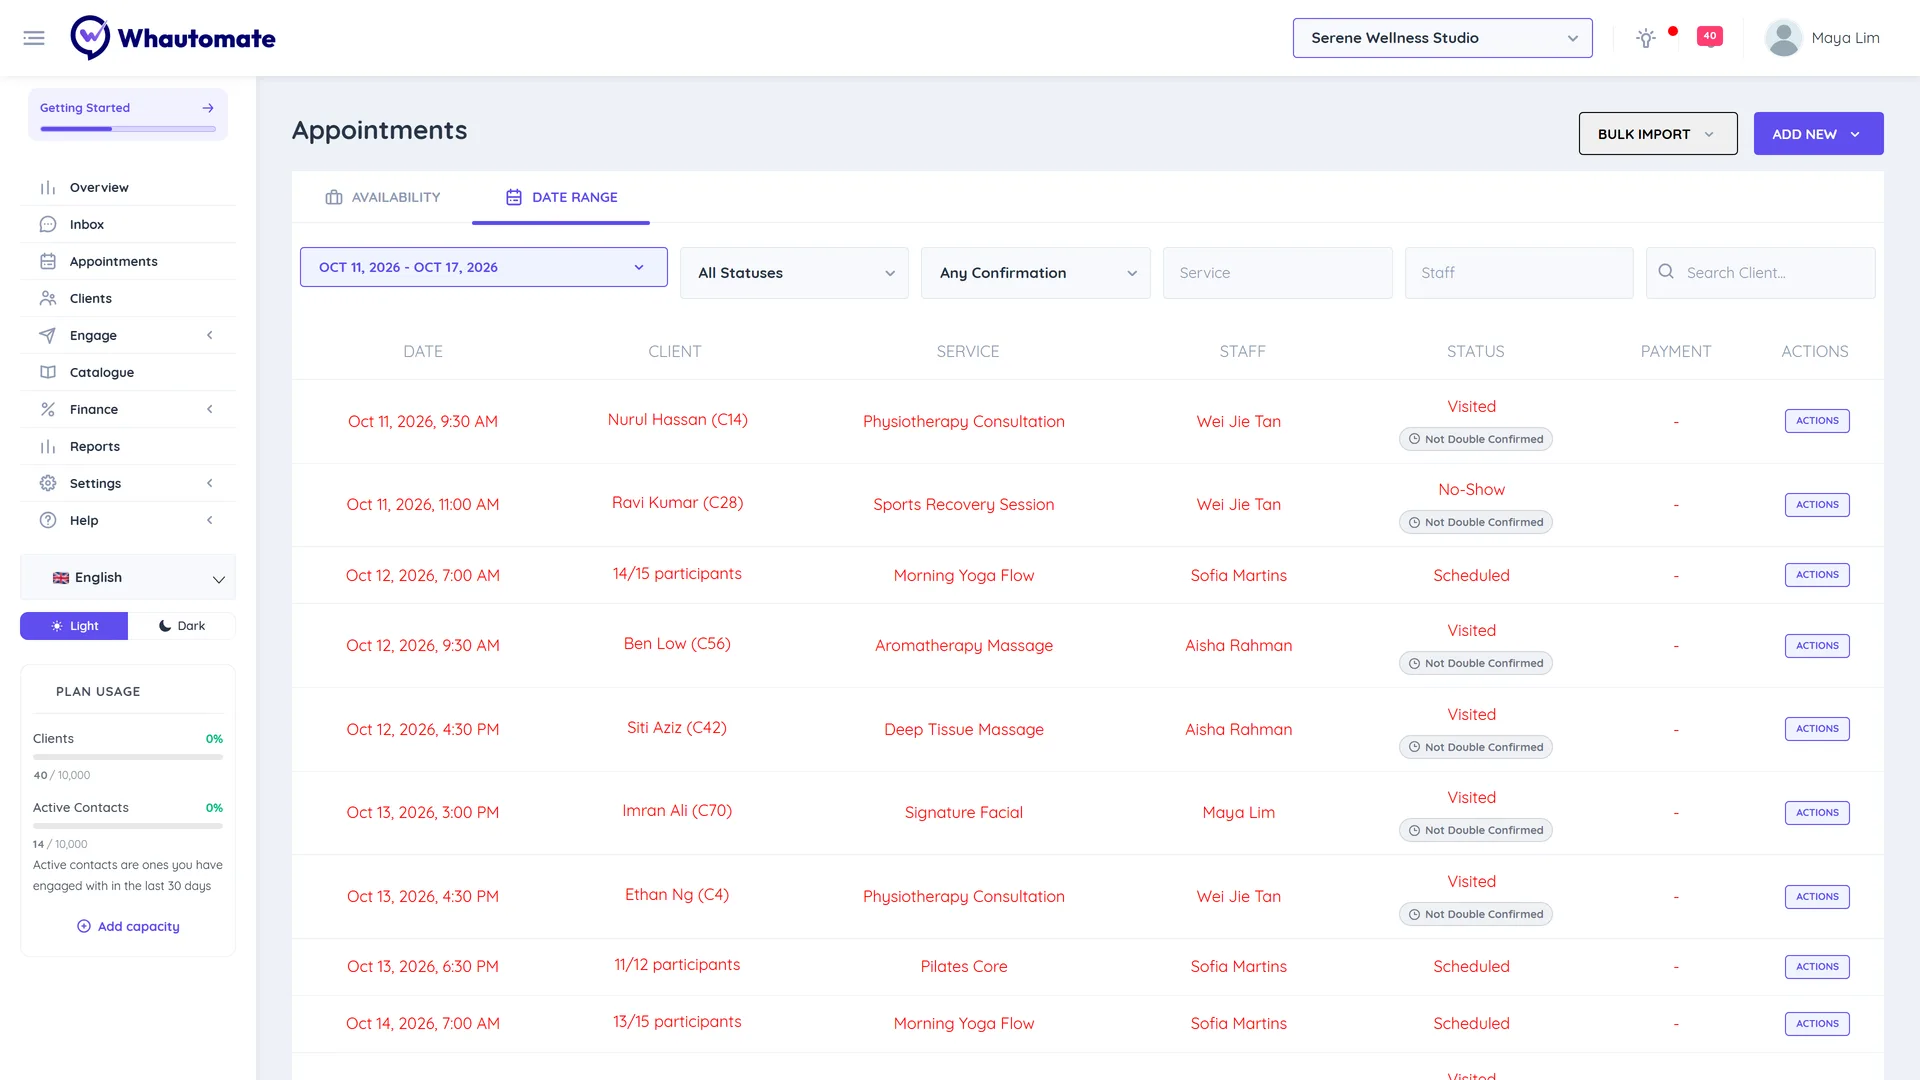1920x1080 pixels.
Task: Open the All Statuses filter
Action: (795, 273)
